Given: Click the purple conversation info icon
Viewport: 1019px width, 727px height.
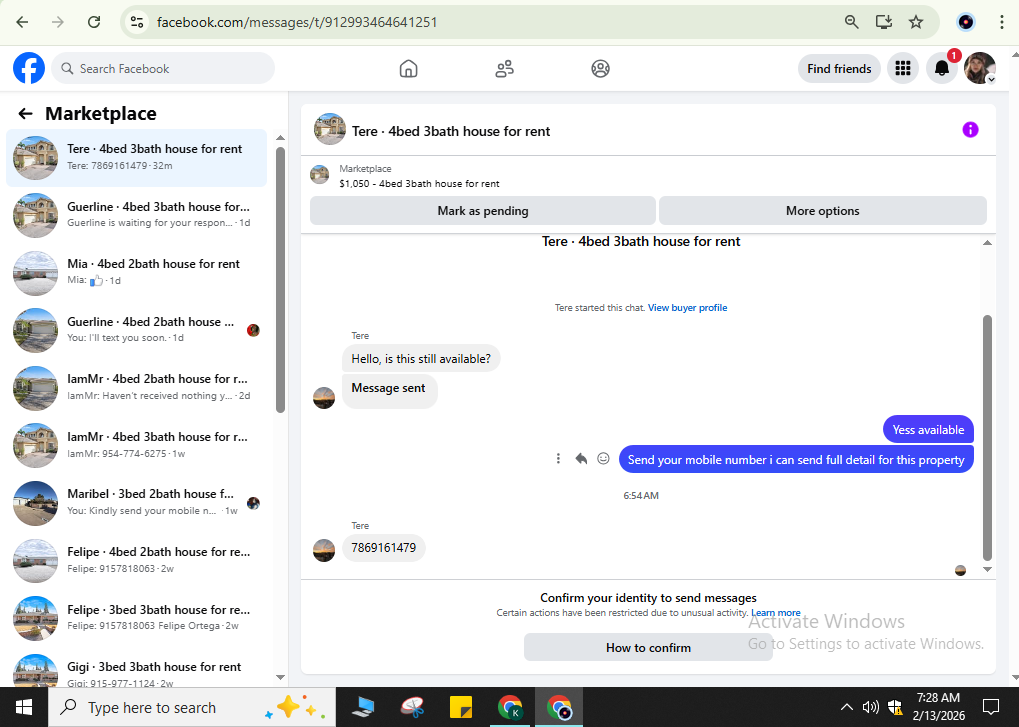Looking at the screenshot, I should [x=970, y=130].
